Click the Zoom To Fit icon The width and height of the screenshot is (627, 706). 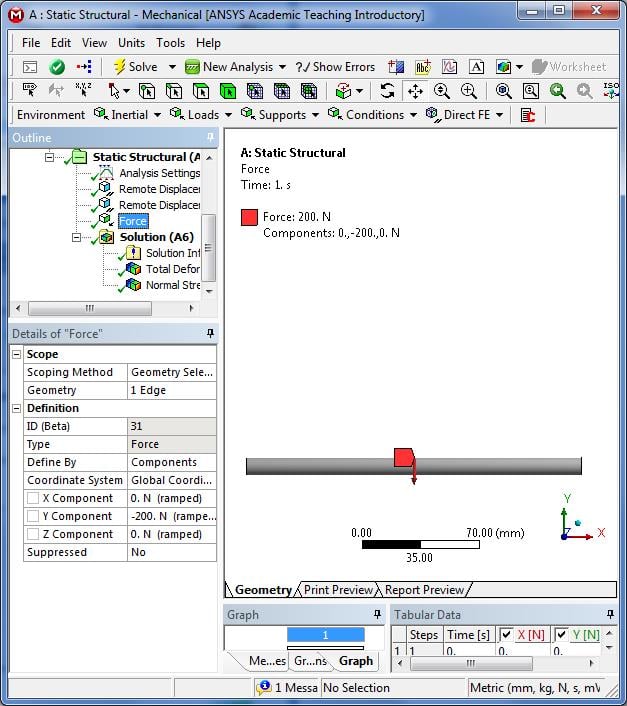tap(504, 91)
